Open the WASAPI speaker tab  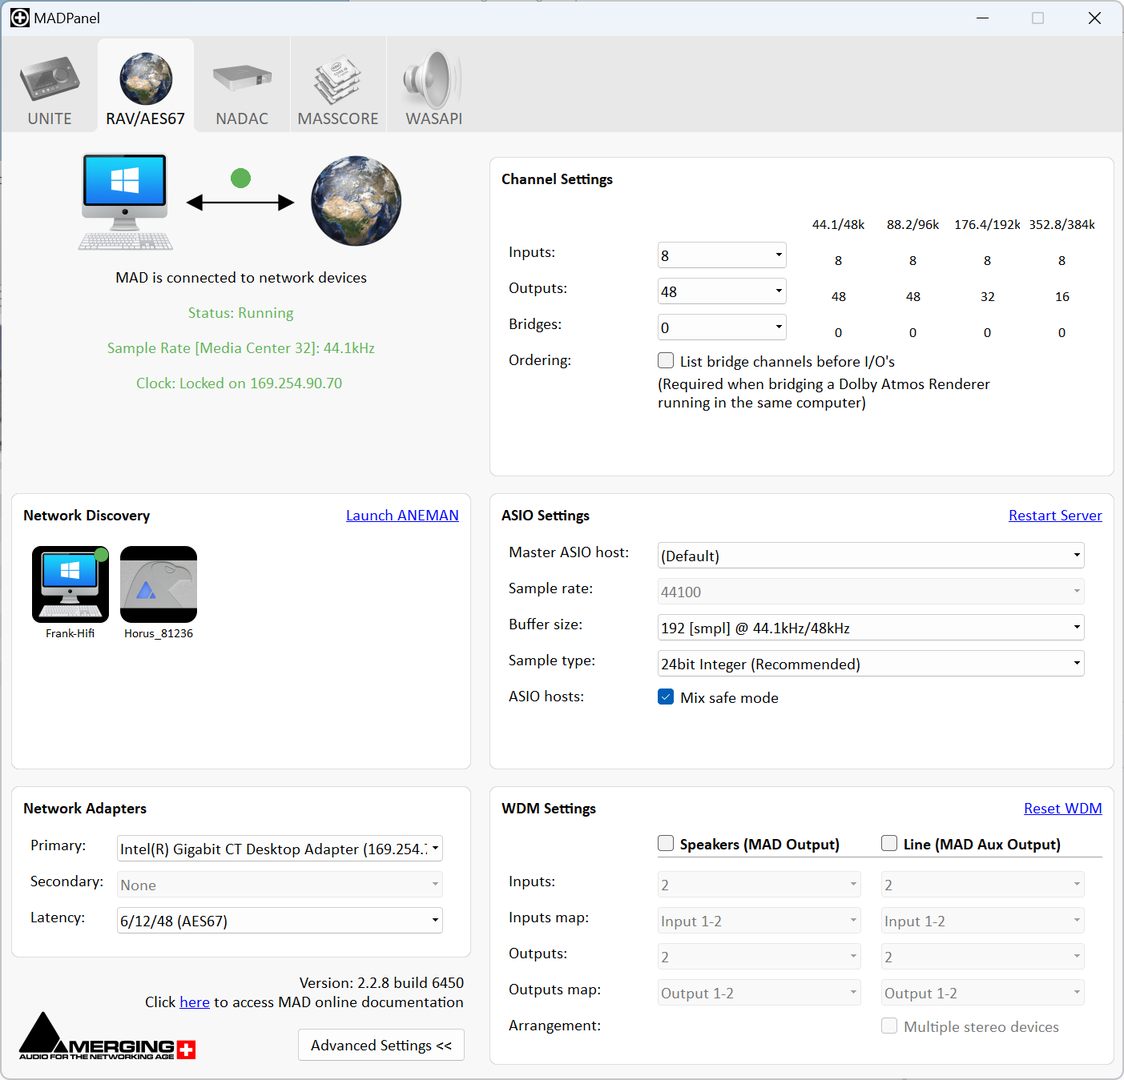tap(434, 87)
